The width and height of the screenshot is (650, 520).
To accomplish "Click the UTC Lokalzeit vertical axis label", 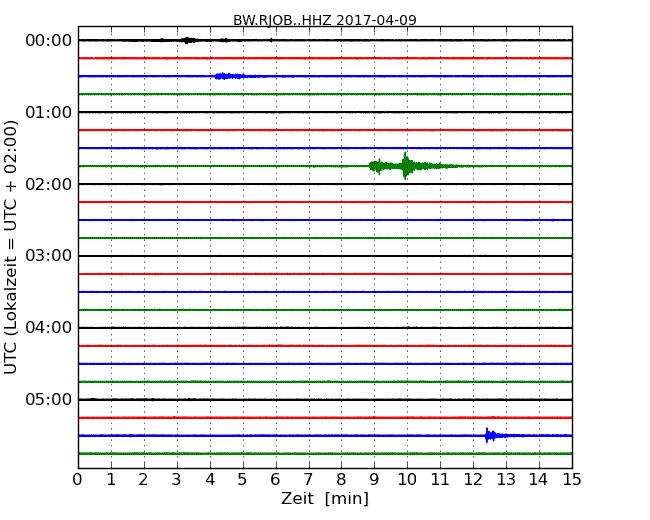I will point(11,247).
